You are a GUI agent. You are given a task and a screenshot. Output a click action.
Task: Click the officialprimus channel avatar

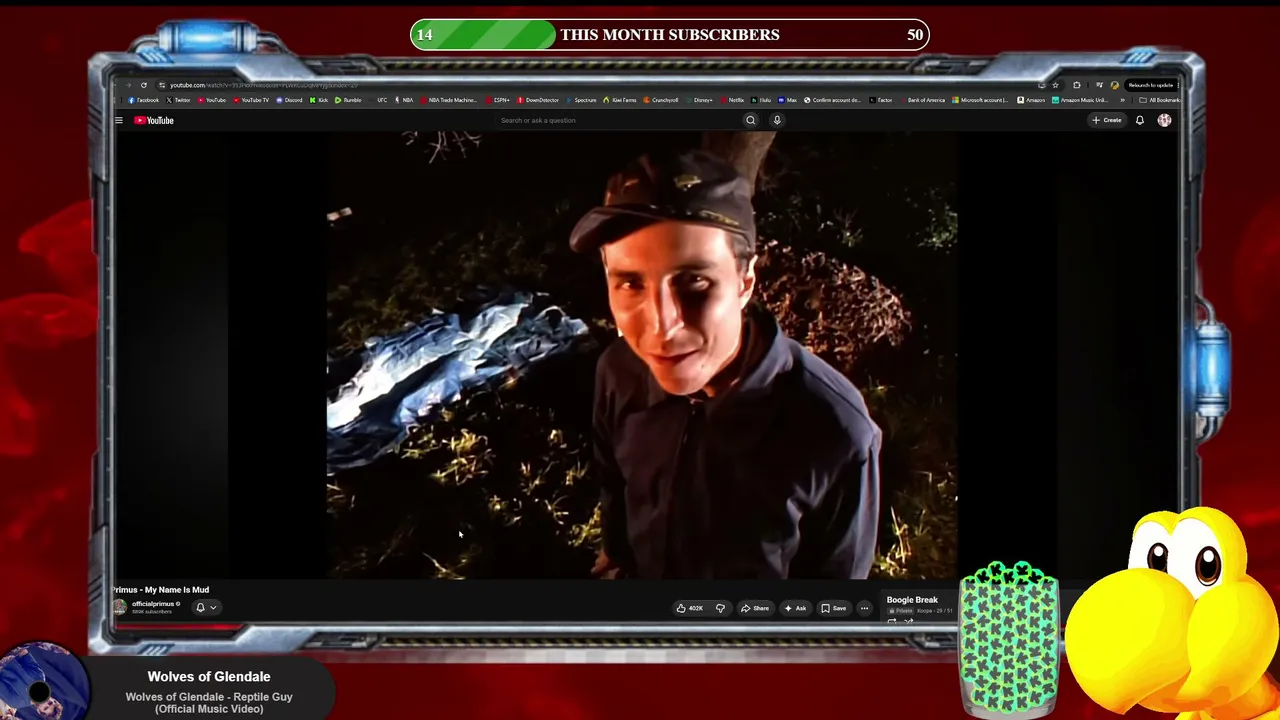point(120,607)
